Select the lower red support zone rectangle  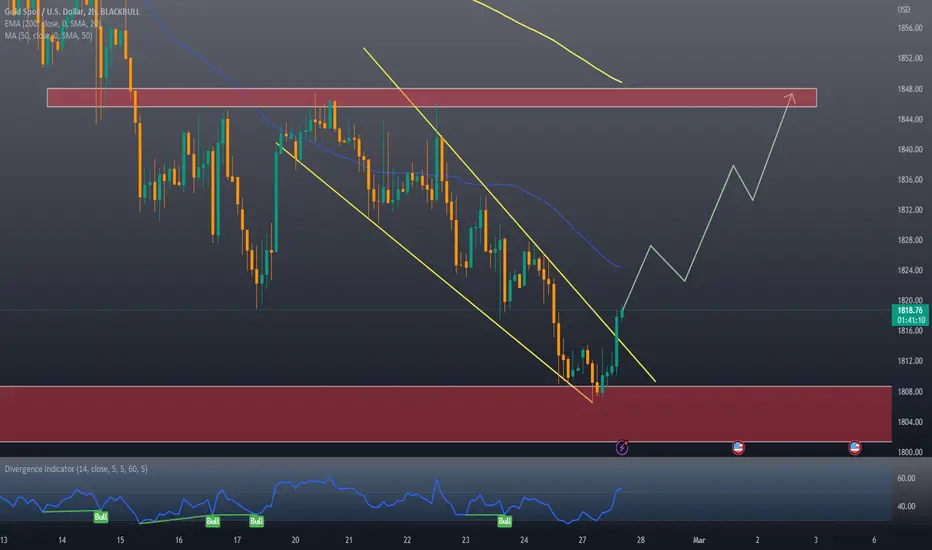click(446, 414)
